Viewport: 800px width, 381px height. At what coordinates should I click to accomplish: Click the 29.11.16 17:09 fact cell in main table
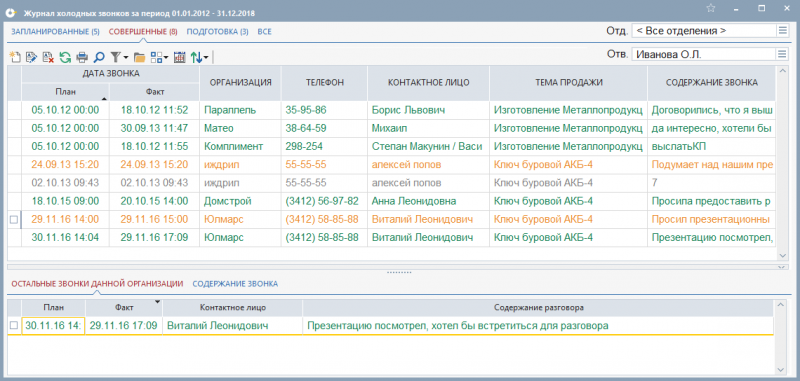[x=154, y=237]
